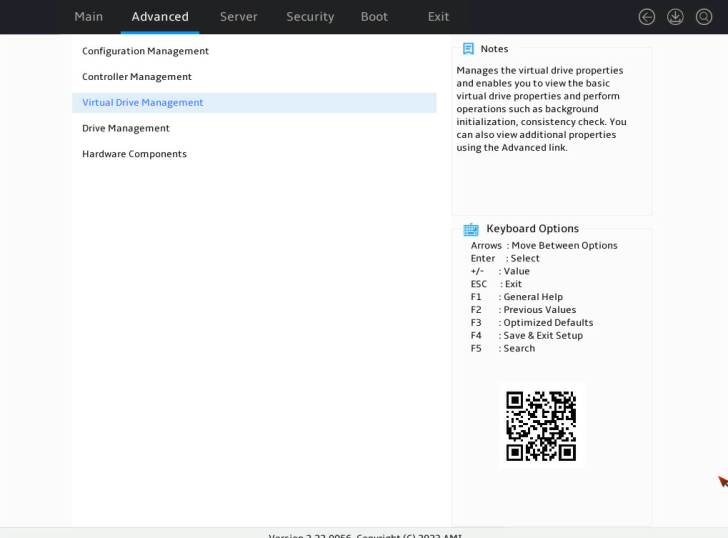Image resolution: width=728 pixels, height=538 pixels.
Task: Click the 'F4 : Save & Exit Setup' line
Action: coord(527,335)
